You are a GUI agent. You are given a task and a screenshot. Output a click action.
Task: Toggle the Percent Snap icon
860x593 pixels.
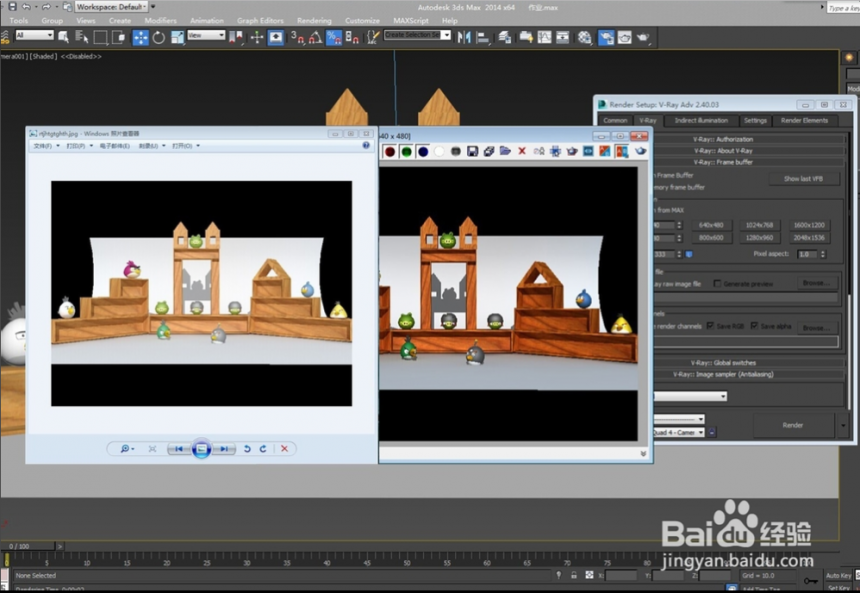click(x=333, y=37)
